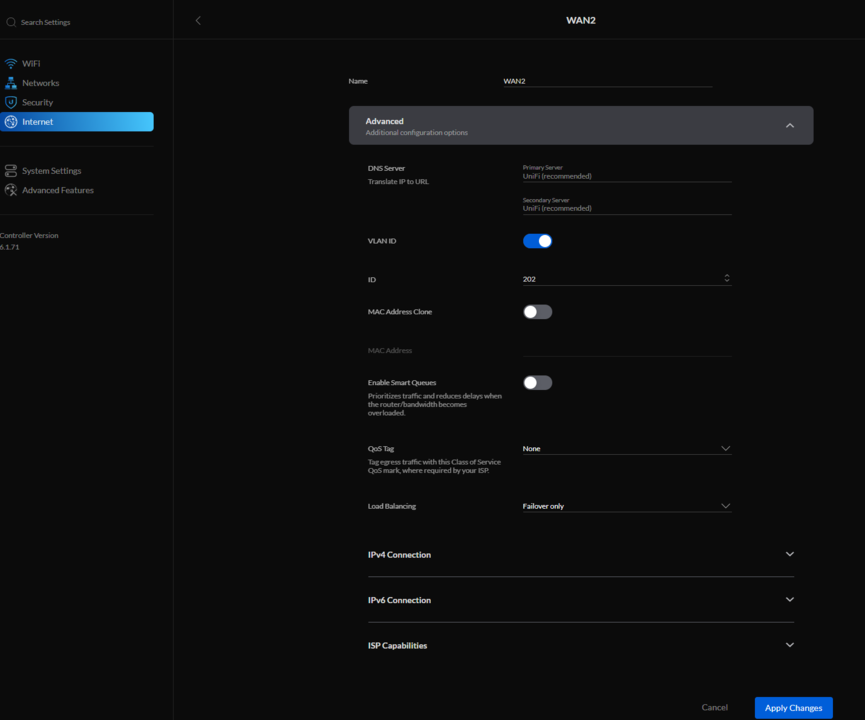Click the System Settings icon
This screenshot has width=865, height=720.
11,171
